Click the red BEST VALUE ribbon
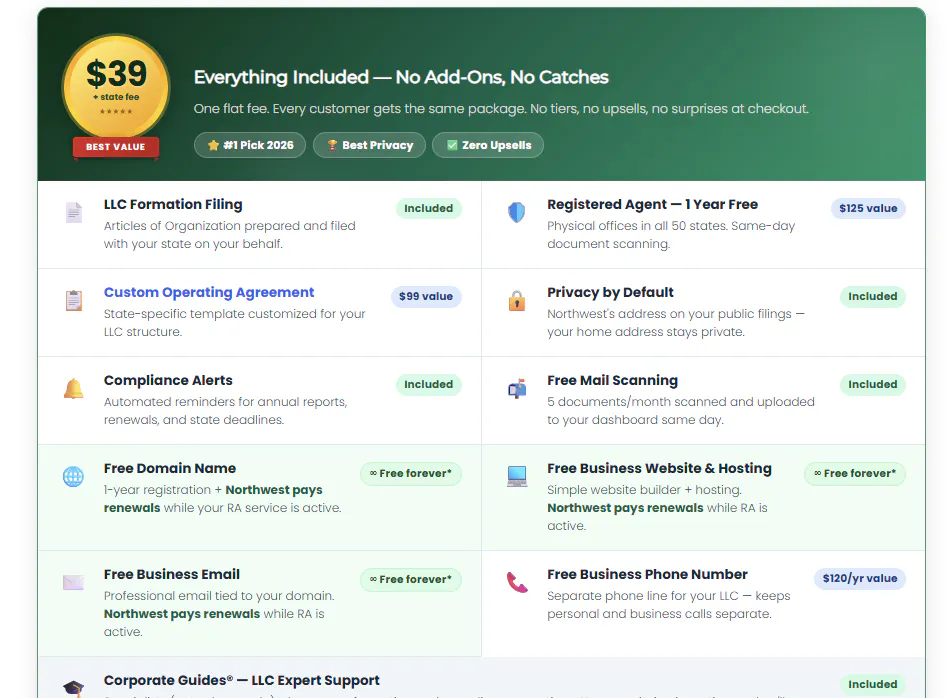This screenshot has width=946, height=698. (x=116, y=147)
